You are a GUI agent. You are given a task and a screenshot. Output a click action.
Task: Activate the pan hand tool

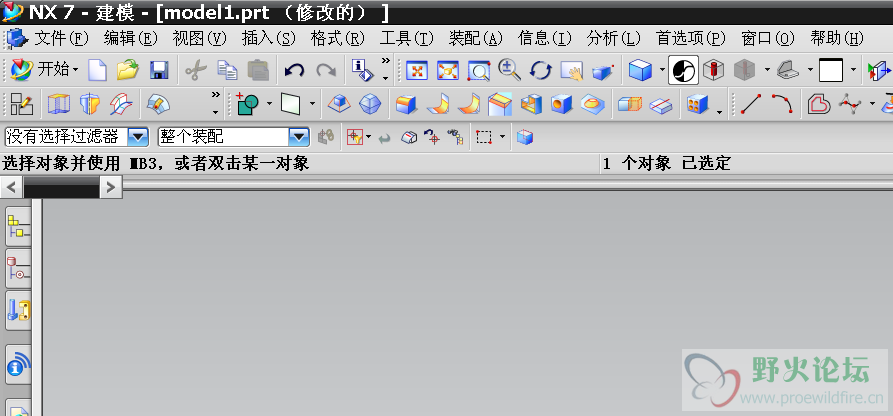tap(572, 71)
